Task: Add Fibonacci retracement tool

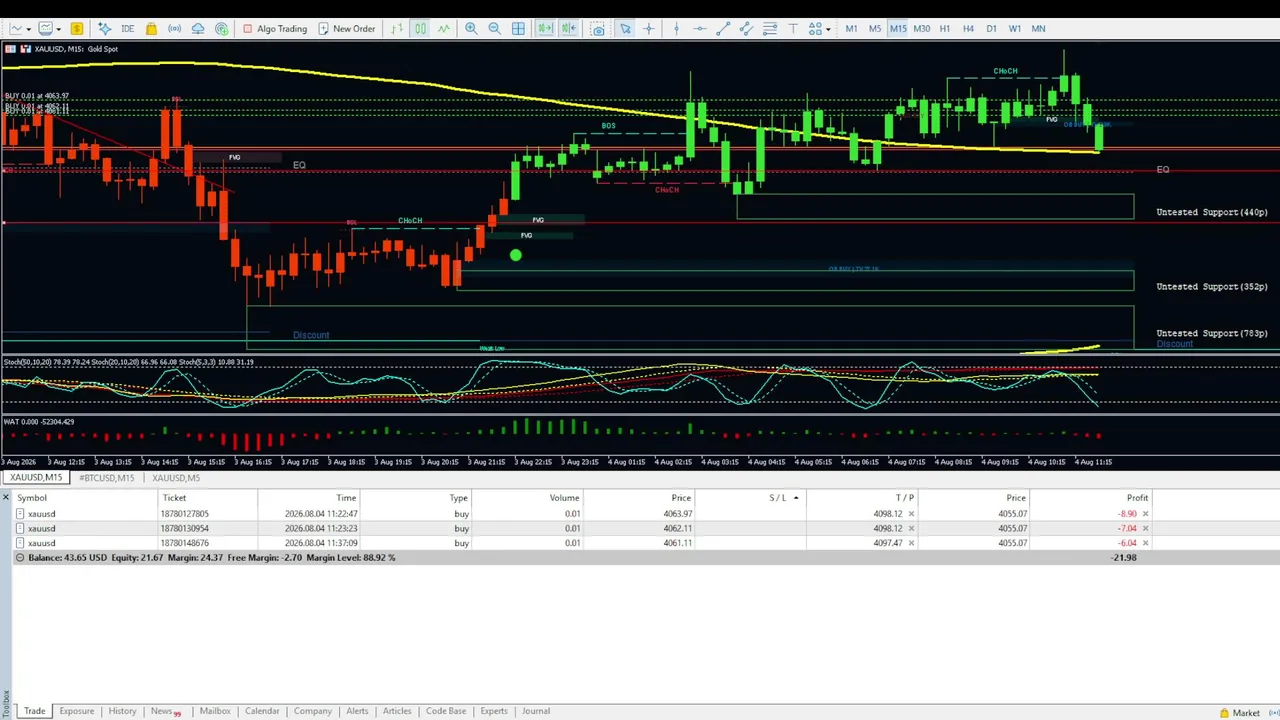Action: click(769, 28)
